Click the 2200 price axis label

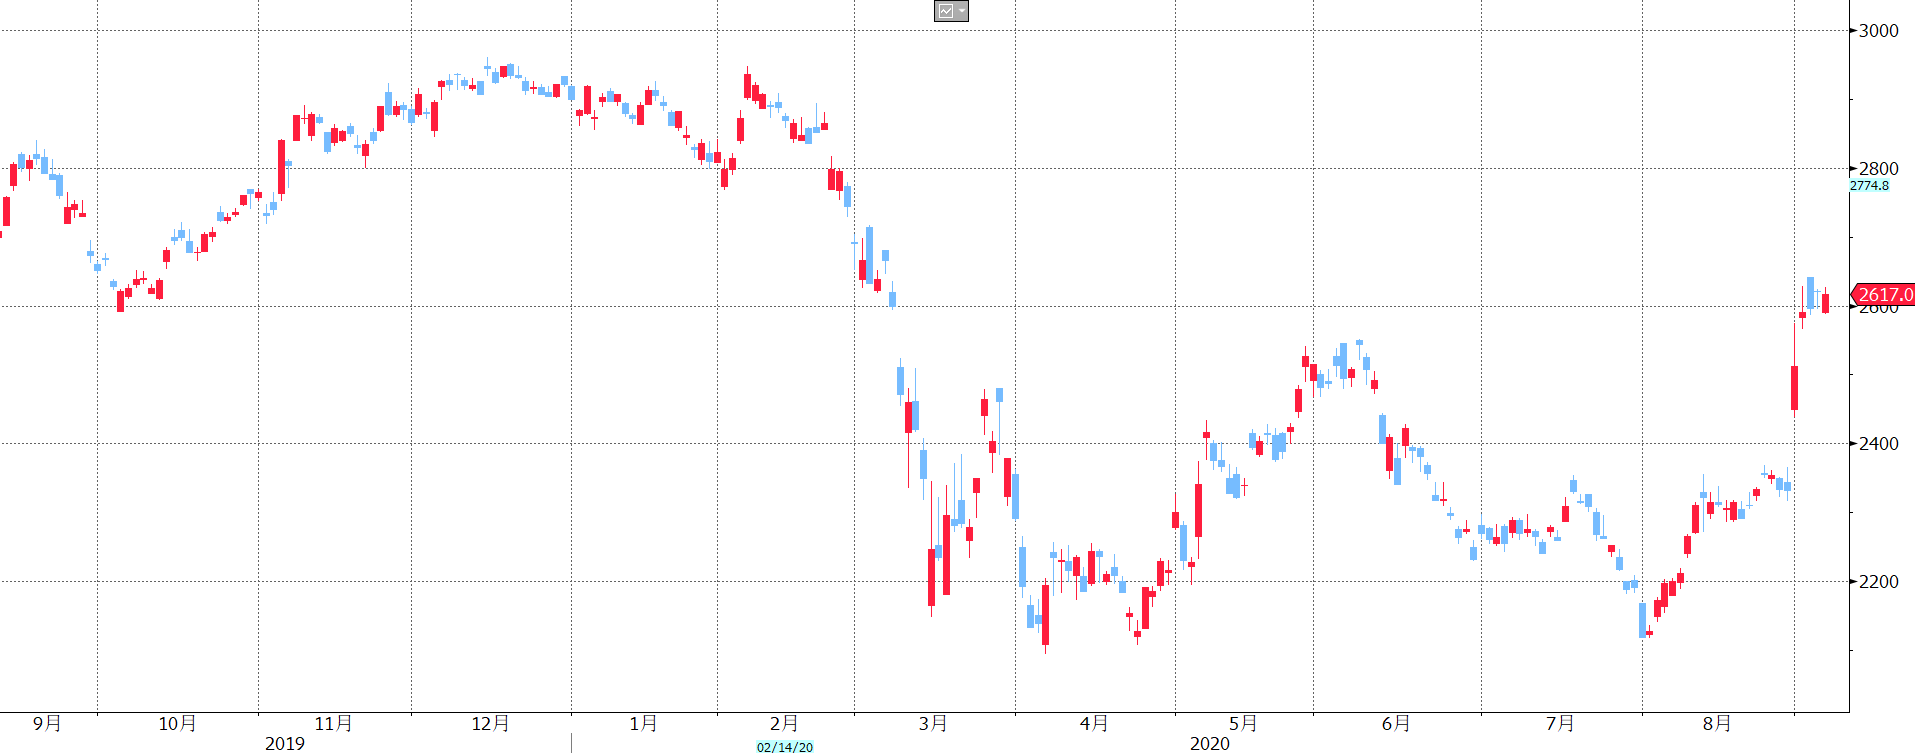[x=1878, y=582]
